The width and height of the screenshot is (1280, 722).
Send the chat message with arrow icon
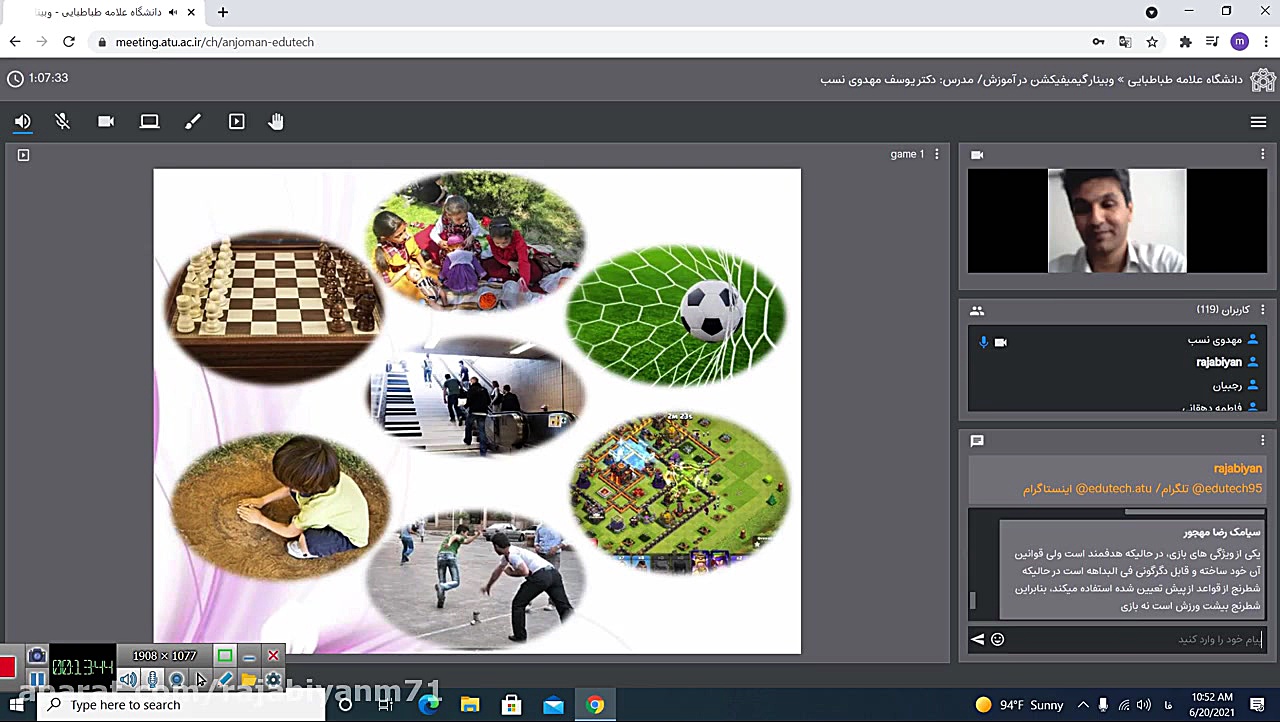pyautogui.click(x=978, y=640)
